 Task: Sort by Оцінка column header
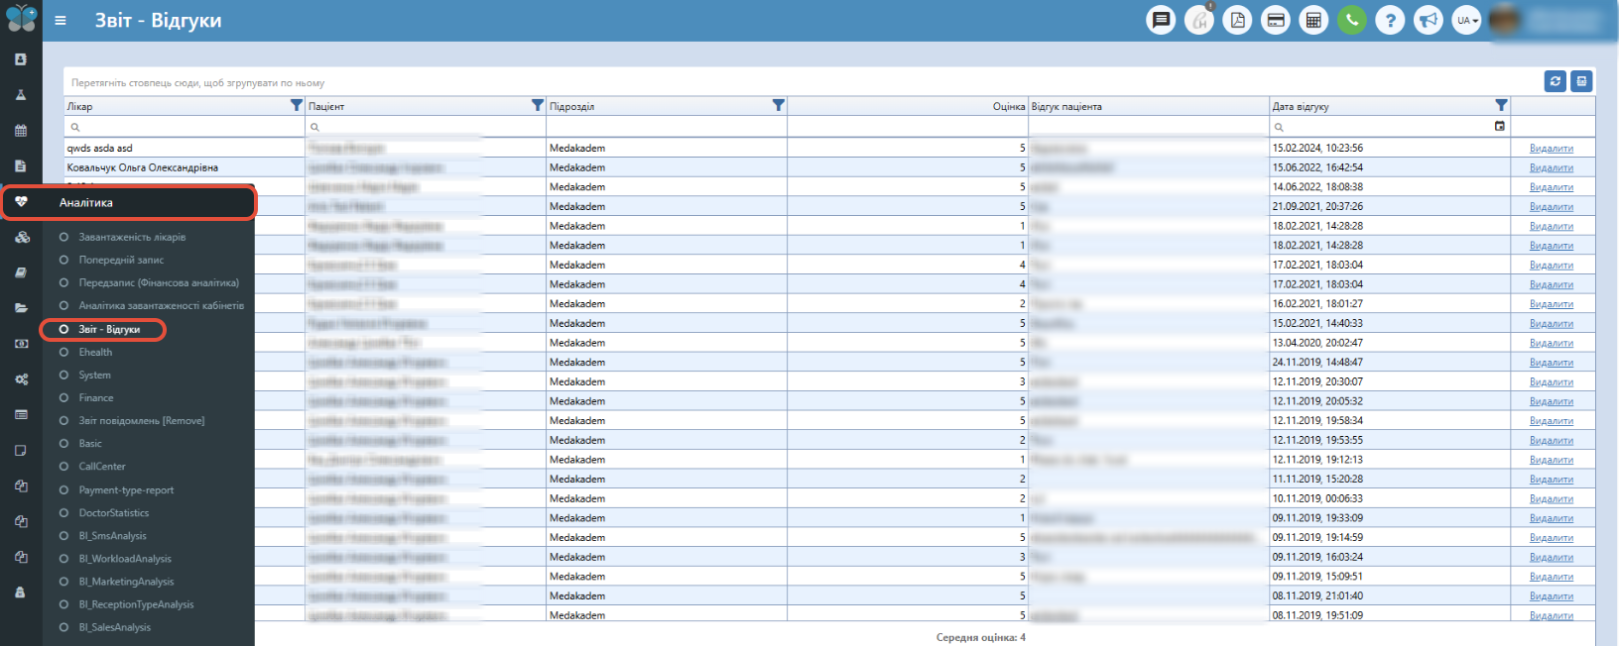click(1008, 106)
